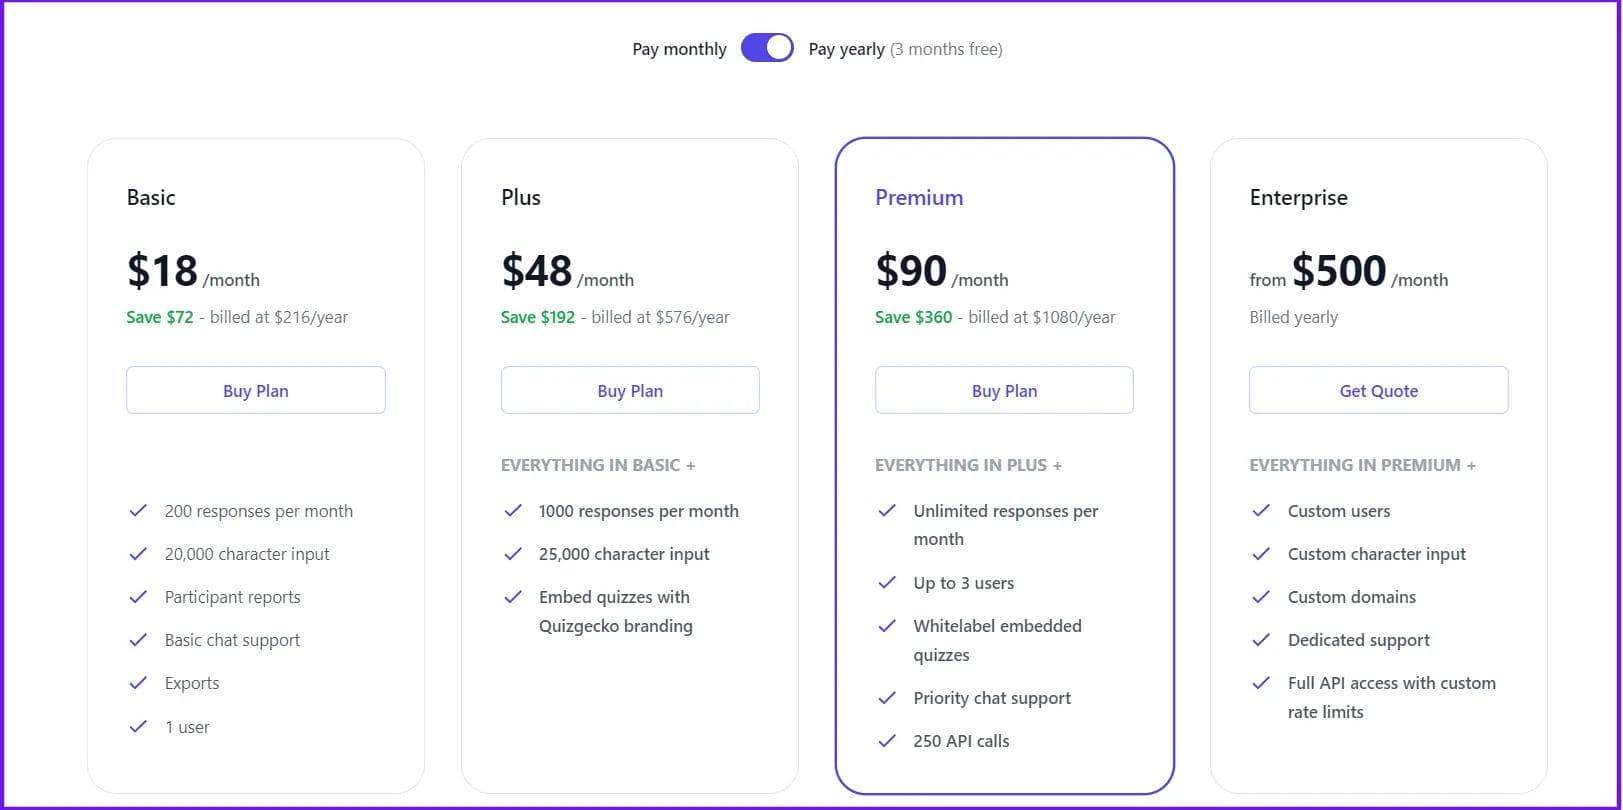Click the checkmark next to 1000 responses per month
Screen dimensions: 1623x810
pyautogui.click(x=513, y=511)
